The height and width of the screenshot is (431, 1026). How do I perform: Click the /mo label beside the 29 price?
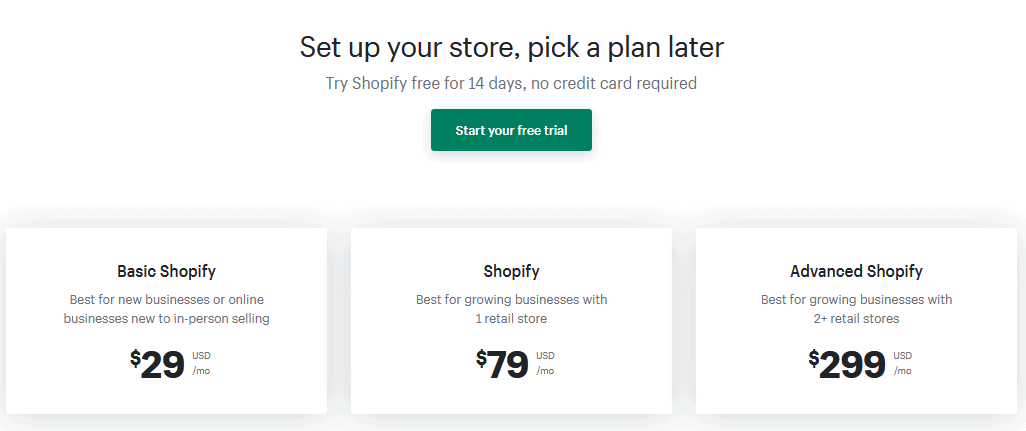[x=200, y=371]
